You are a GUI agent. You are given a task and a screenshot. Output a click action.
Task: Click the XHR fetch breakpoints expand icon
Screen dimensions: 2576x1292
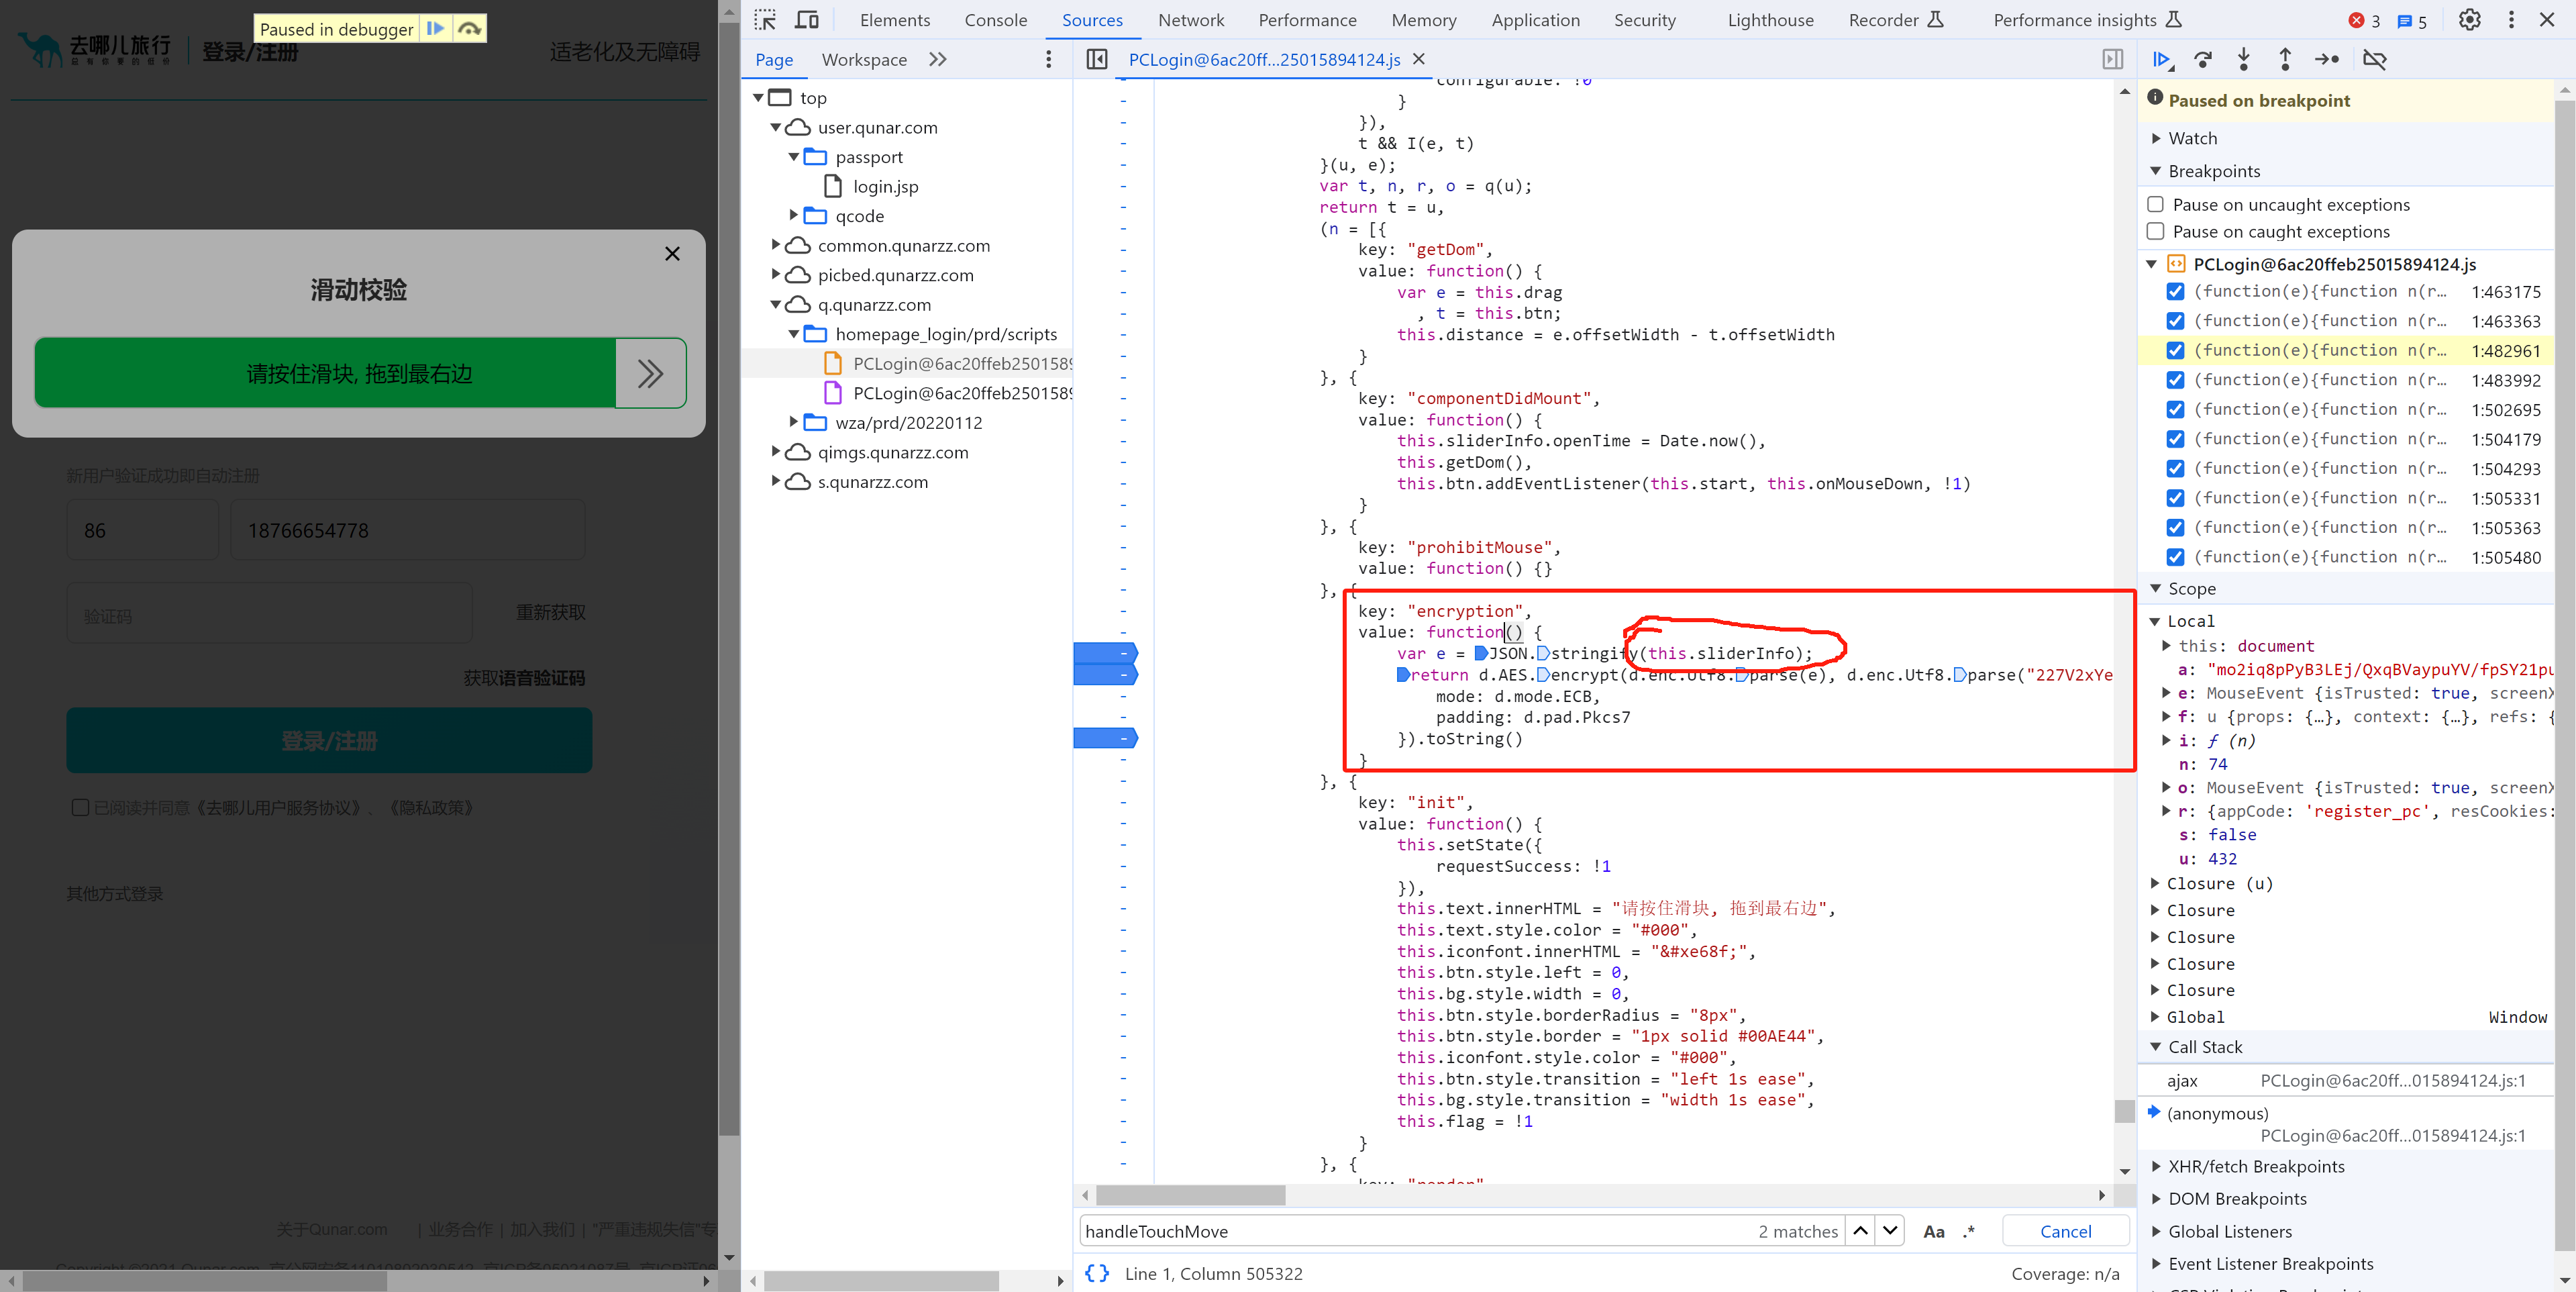[2156, 1170]
